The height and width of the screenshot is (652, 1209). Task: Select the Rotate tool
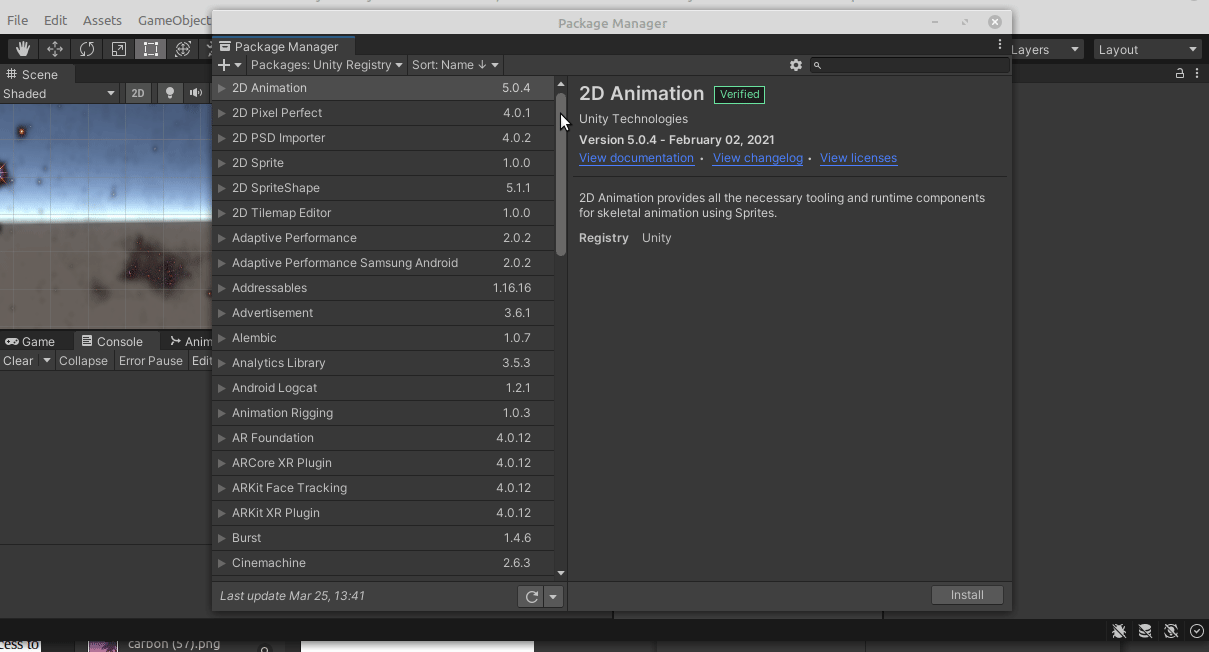click(x=87, y=49)
